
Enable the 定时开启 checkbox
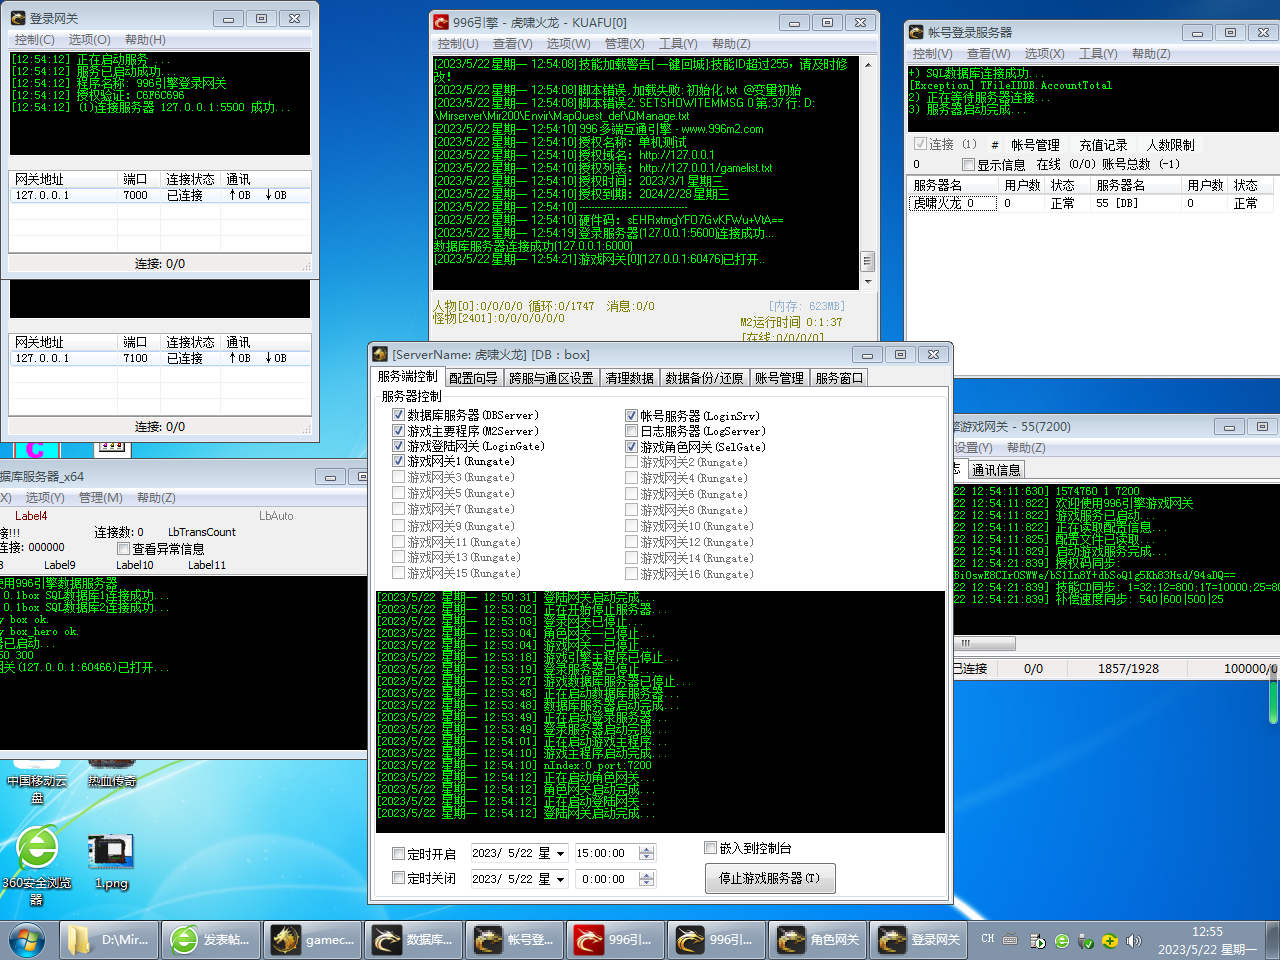(x=398, y=854)
